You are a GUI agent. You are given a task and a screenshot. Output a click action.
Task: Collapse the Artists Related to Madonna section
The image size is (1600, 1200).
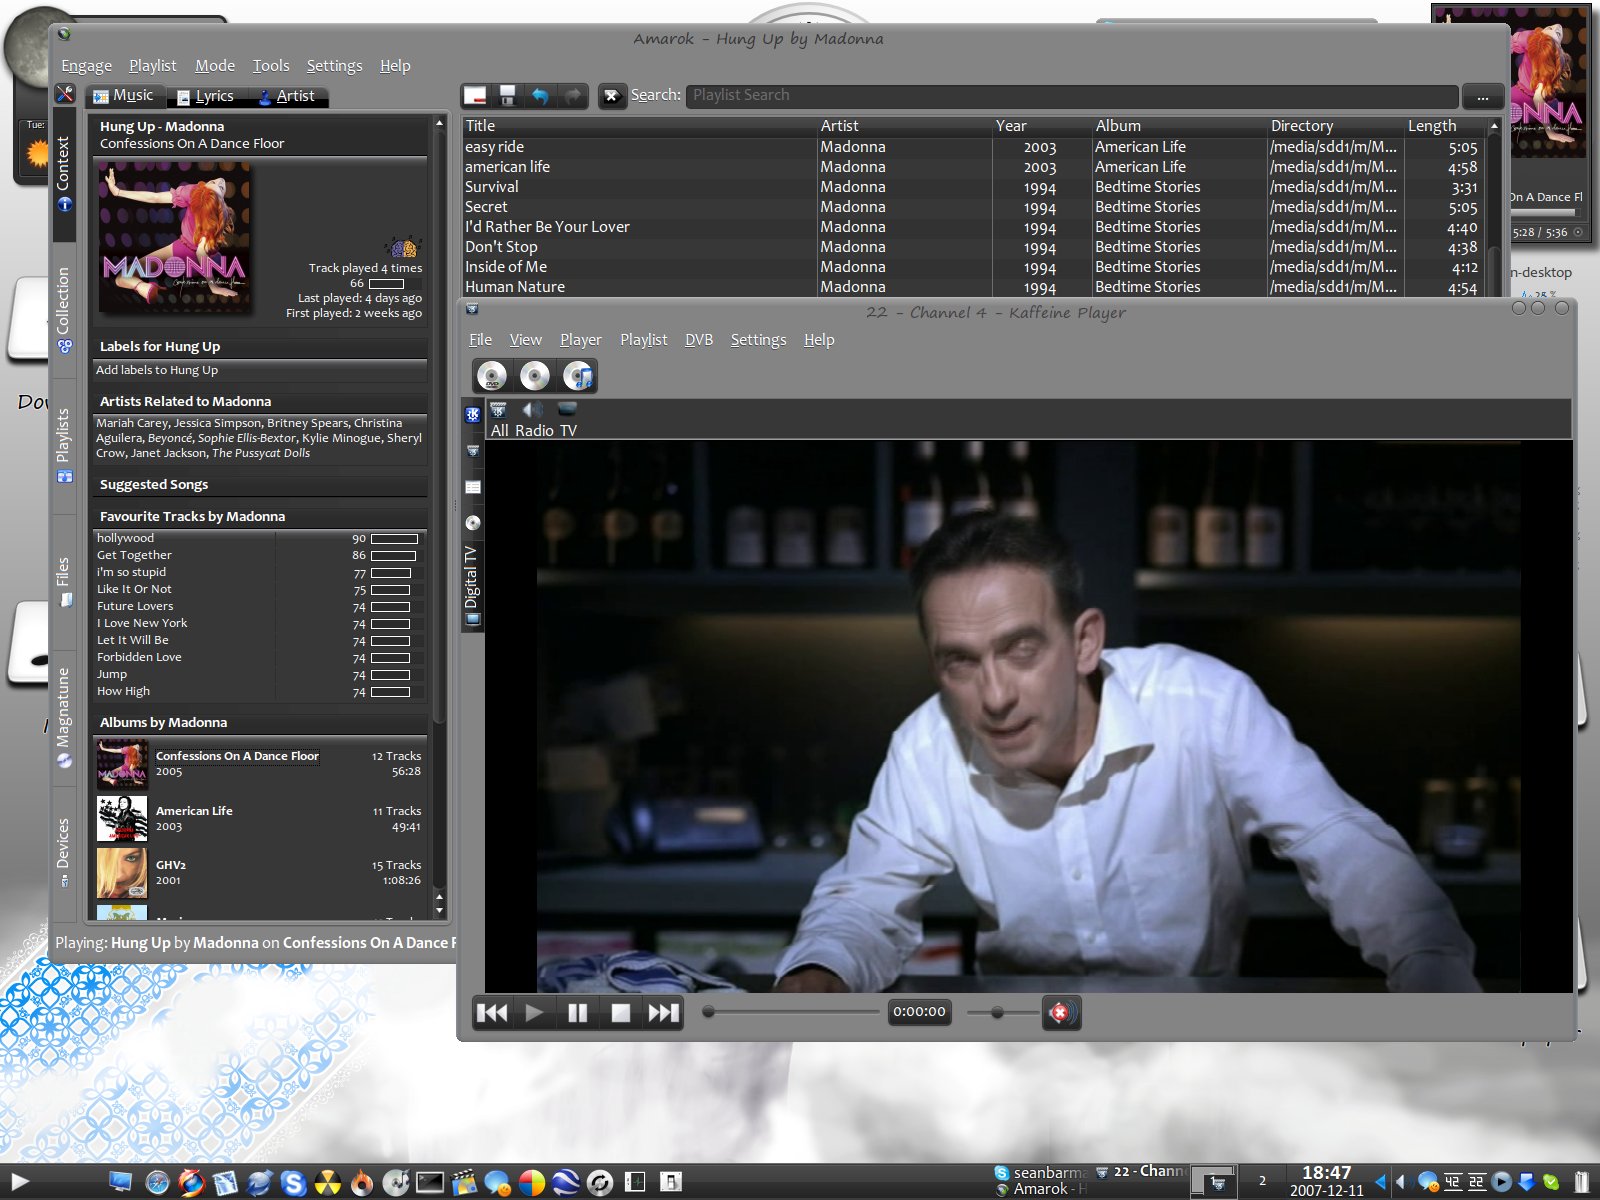pyautogui.click(x=260, y=401)
